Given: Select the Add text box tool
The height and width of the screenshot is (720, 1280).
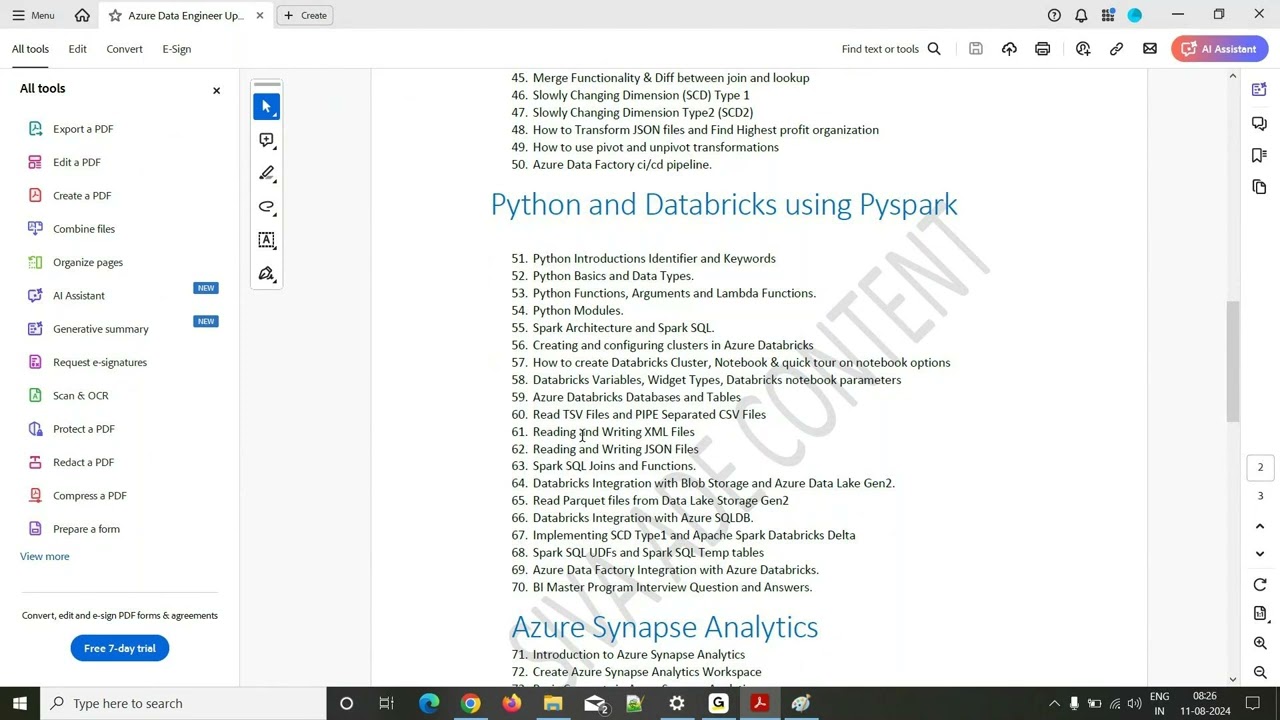Looking at the screenshot, I should coord(266,240).
